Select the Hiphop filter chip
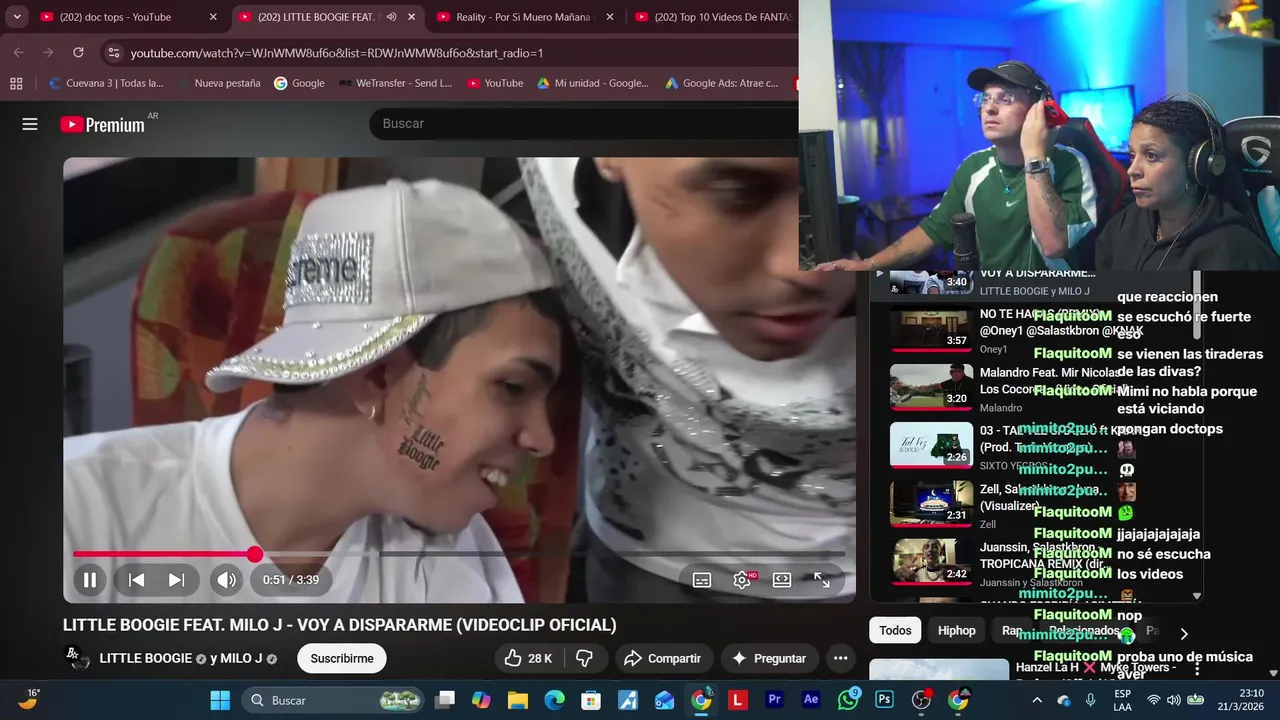 pyautogui.click(x=956, y=630)
